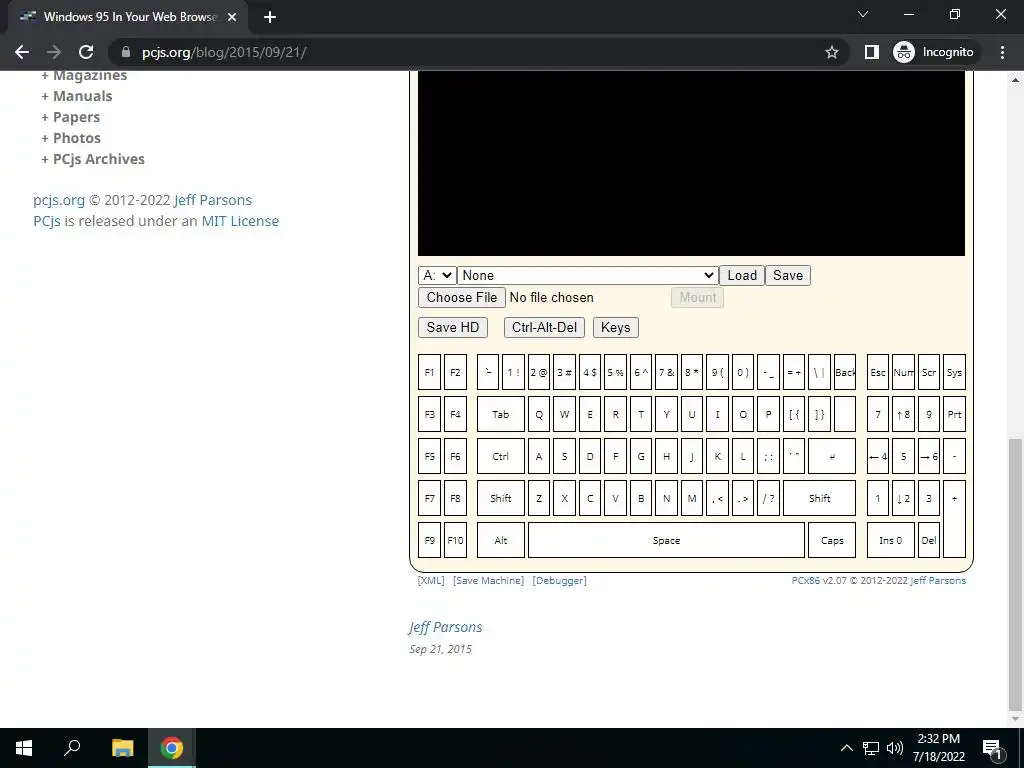Open File Explorer from the taskbar
The height and width of the screenshot is (768, 1024).
click(x=122, y=748)
